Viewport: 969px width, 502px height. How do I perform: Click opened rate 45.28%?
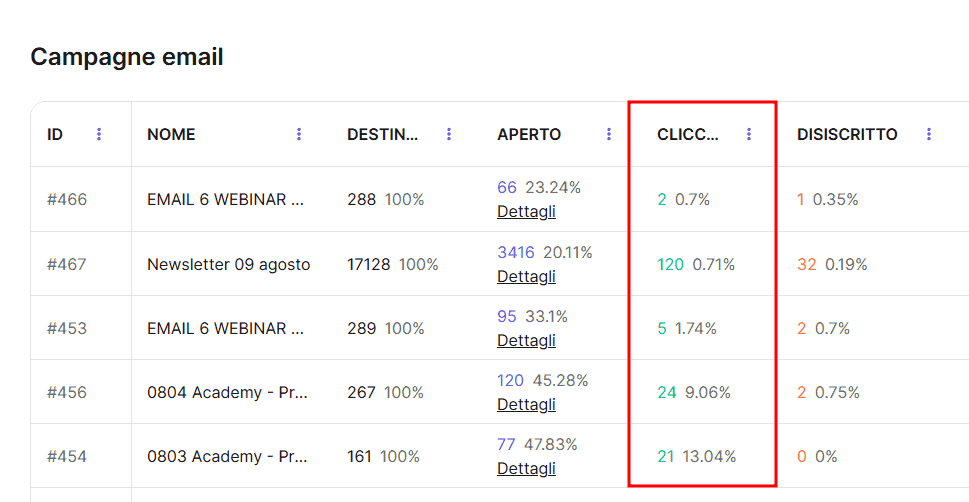coord(560,380)
